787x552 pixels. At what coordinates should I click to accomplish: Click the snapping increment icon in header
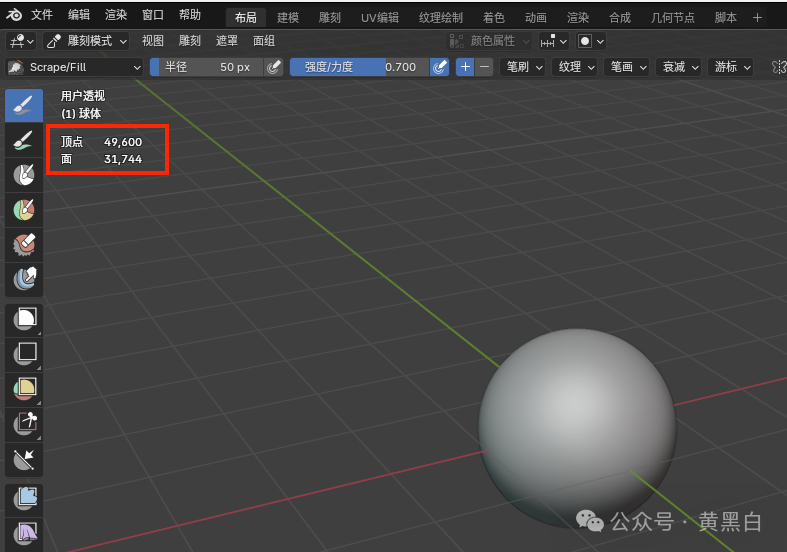pos(548,41)
